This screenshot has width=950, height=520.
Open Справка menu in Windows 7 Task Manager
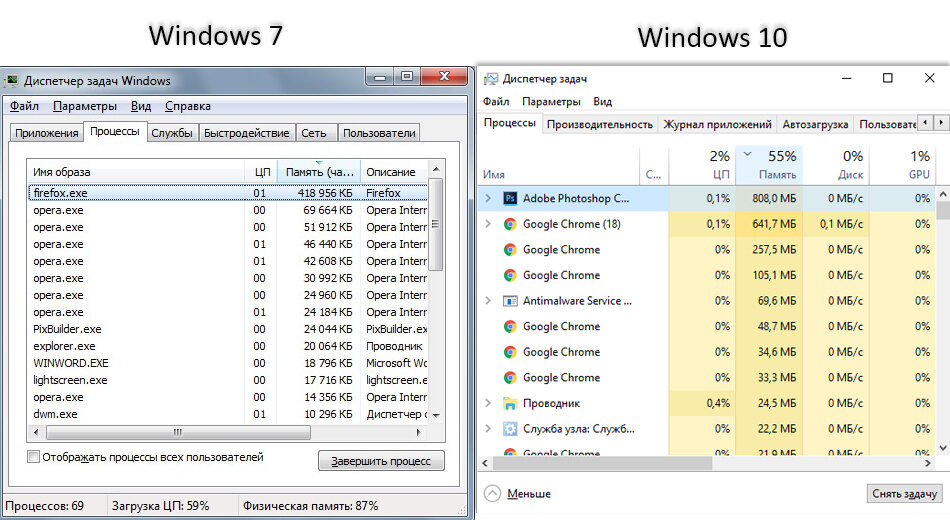coord(188,106)
